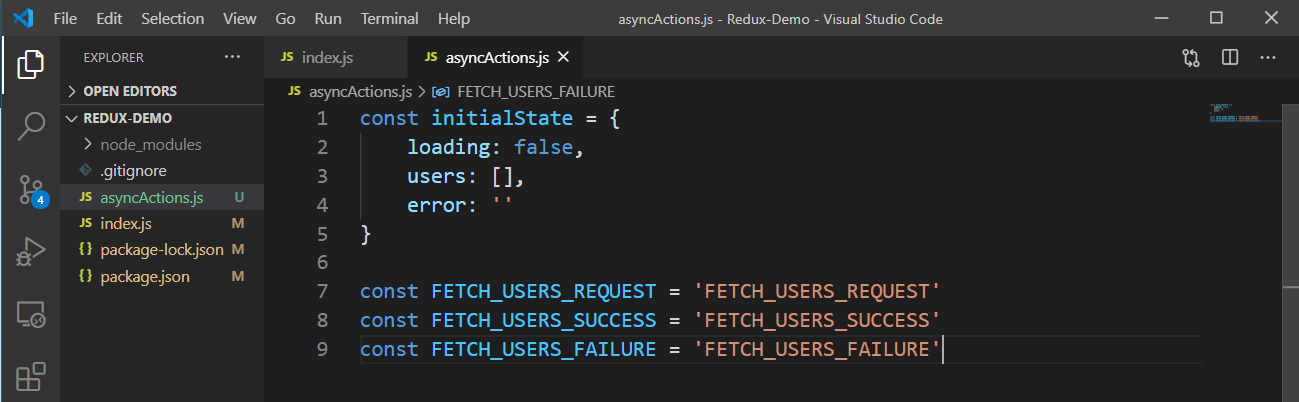Open the Extensions view

30,377
